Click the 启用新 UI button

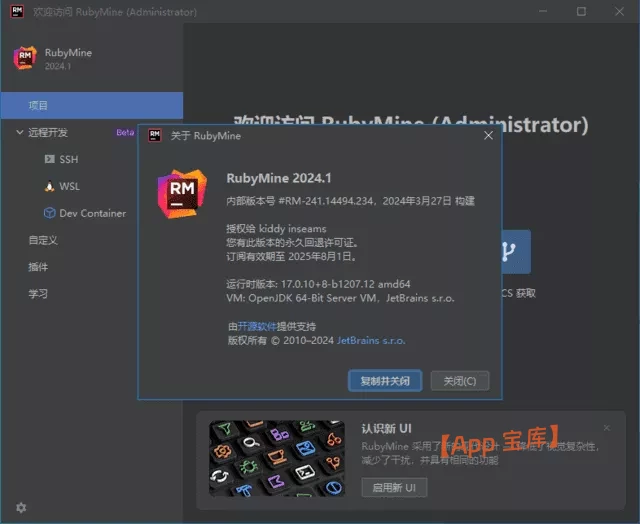click(x=394, y=487)
